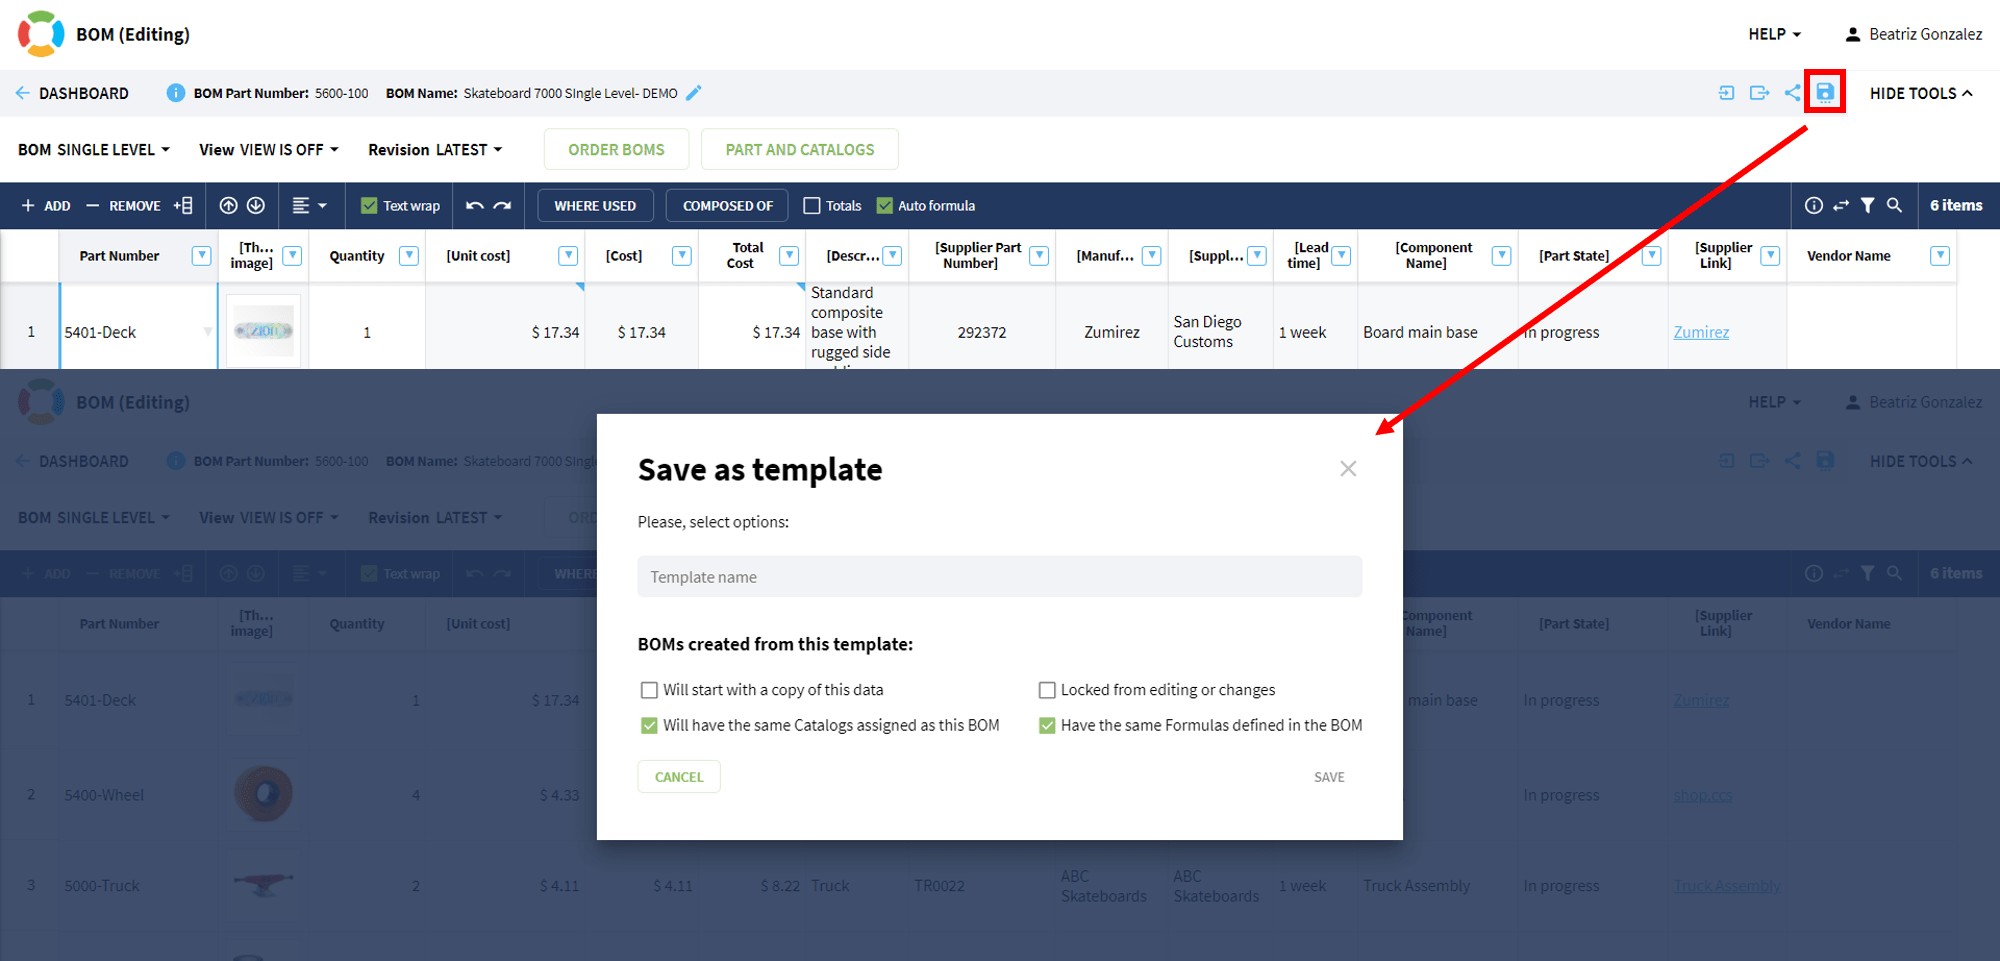Click the Share icon in the toolbar
The width and height of the screenshot is (2000, 961).
point(1792,93)
